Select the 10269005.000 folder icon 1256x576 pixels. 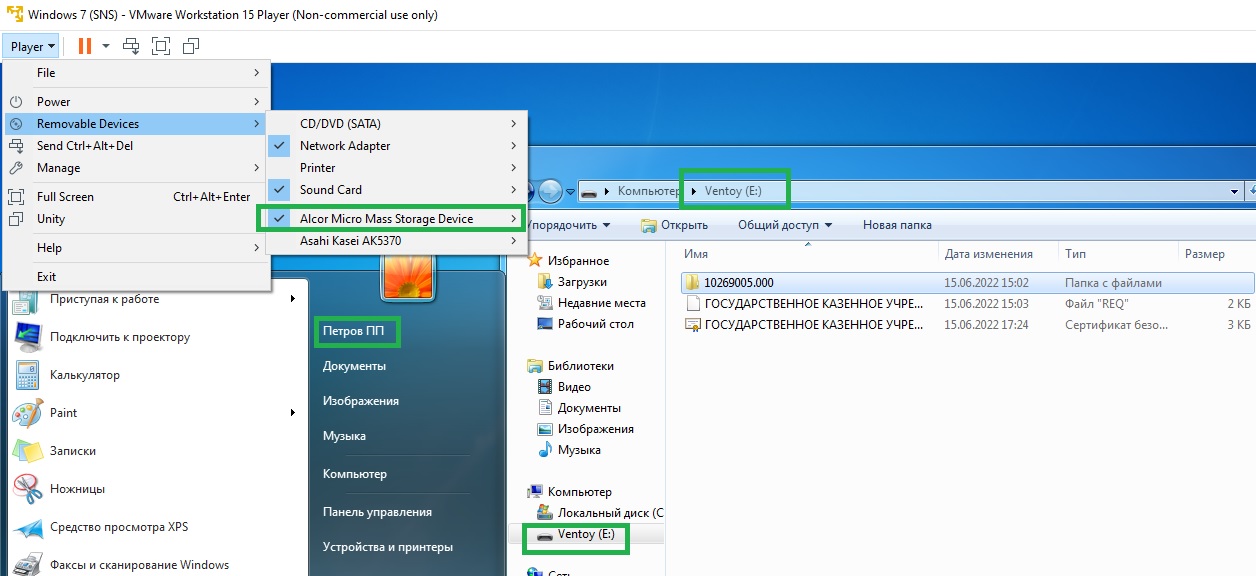pos(691,283)
